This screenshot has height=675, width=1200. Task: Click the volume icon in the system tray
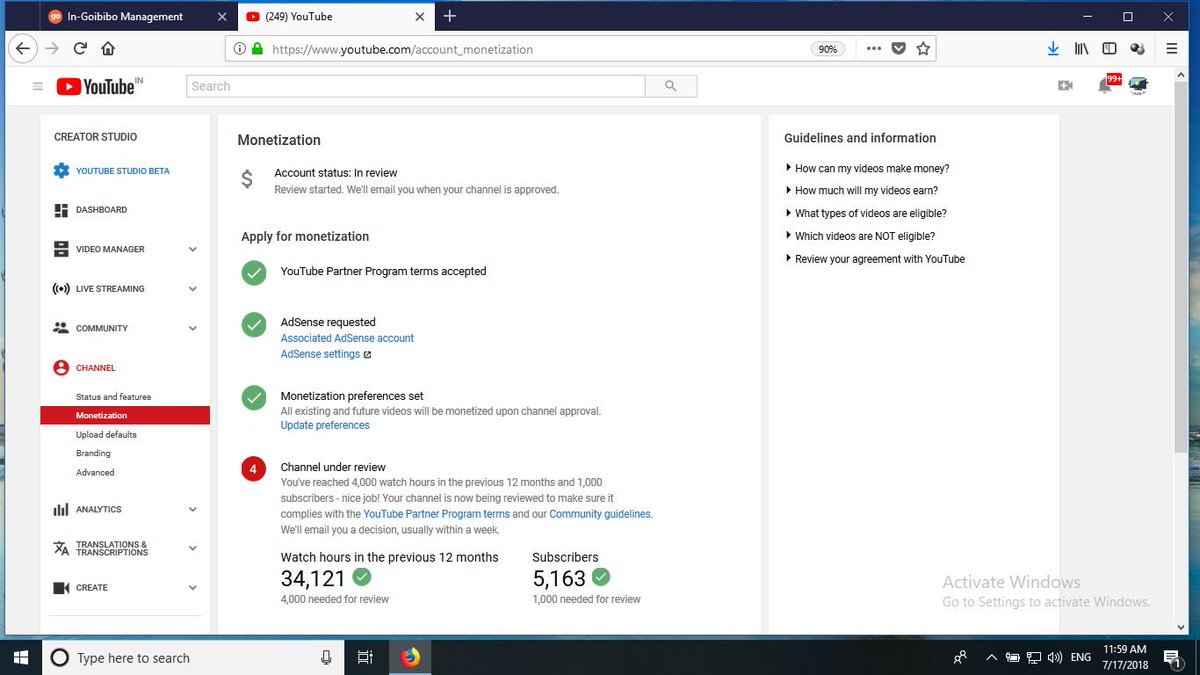1054,657
